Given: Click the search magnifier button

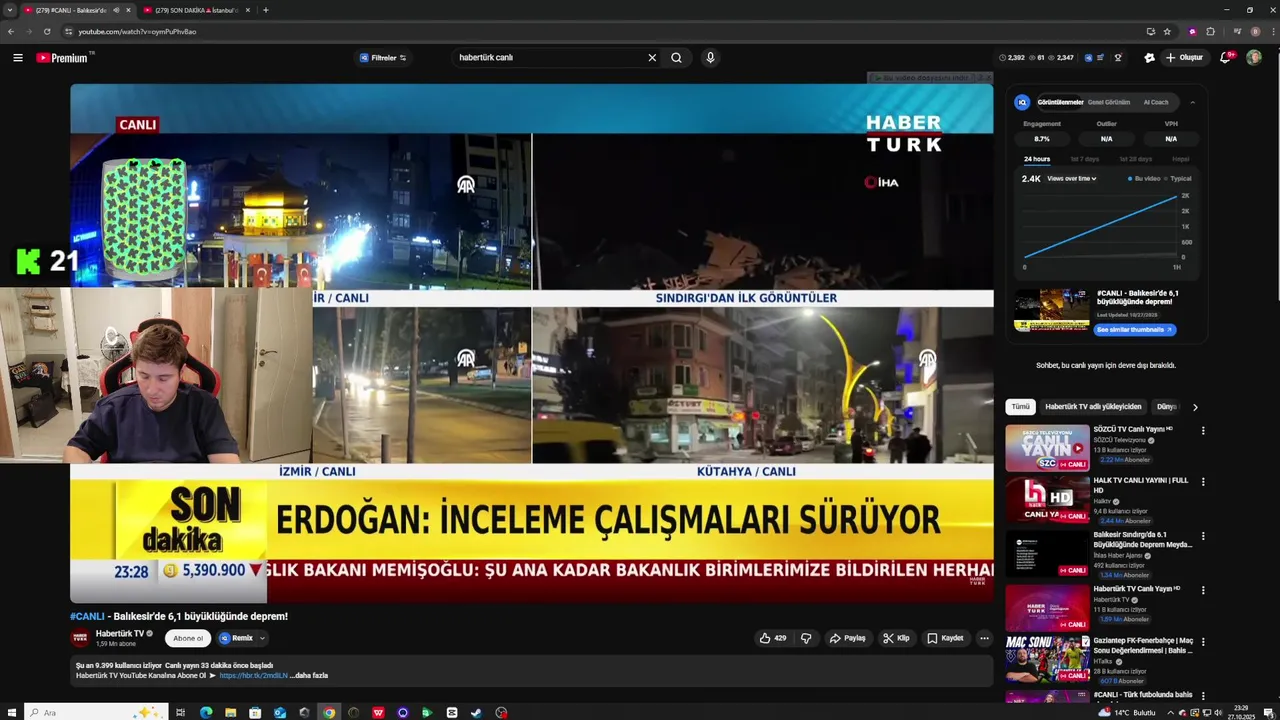Looking at the screenshot, I should tap(676, 58).
